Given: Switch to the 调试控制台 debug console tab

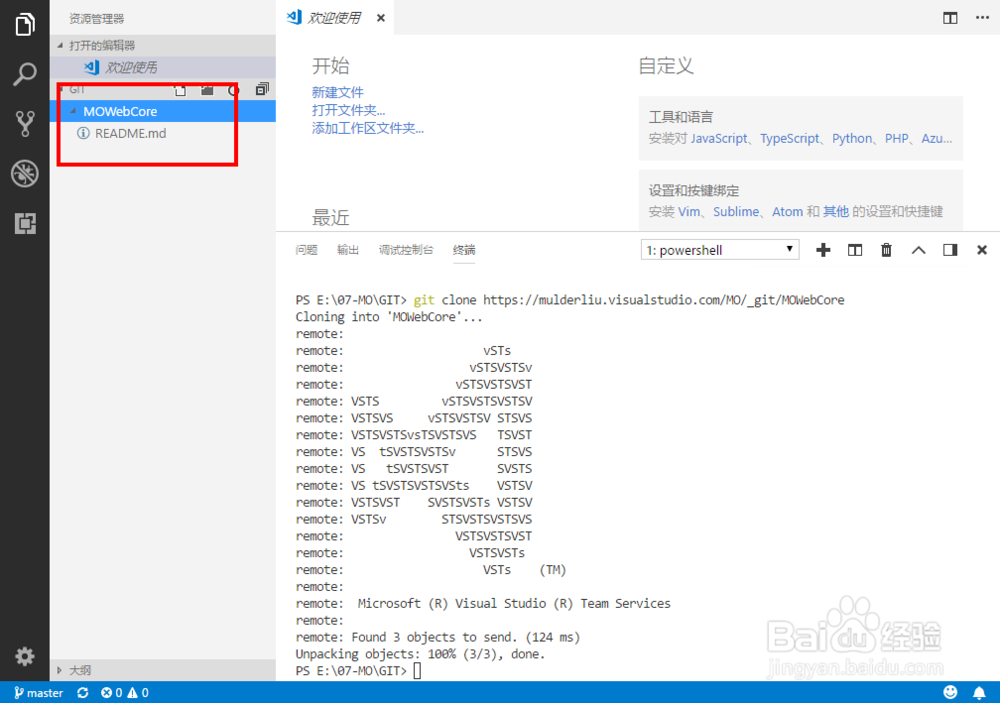Looking at the screenshot, I should coord(406,250).
